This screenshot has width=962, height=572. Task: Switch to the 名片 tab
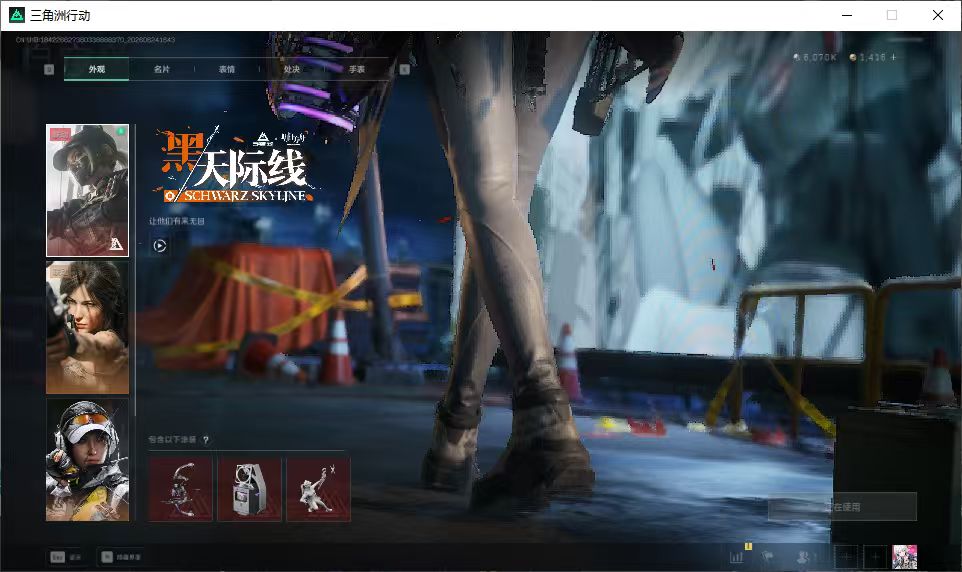[161, 69]
